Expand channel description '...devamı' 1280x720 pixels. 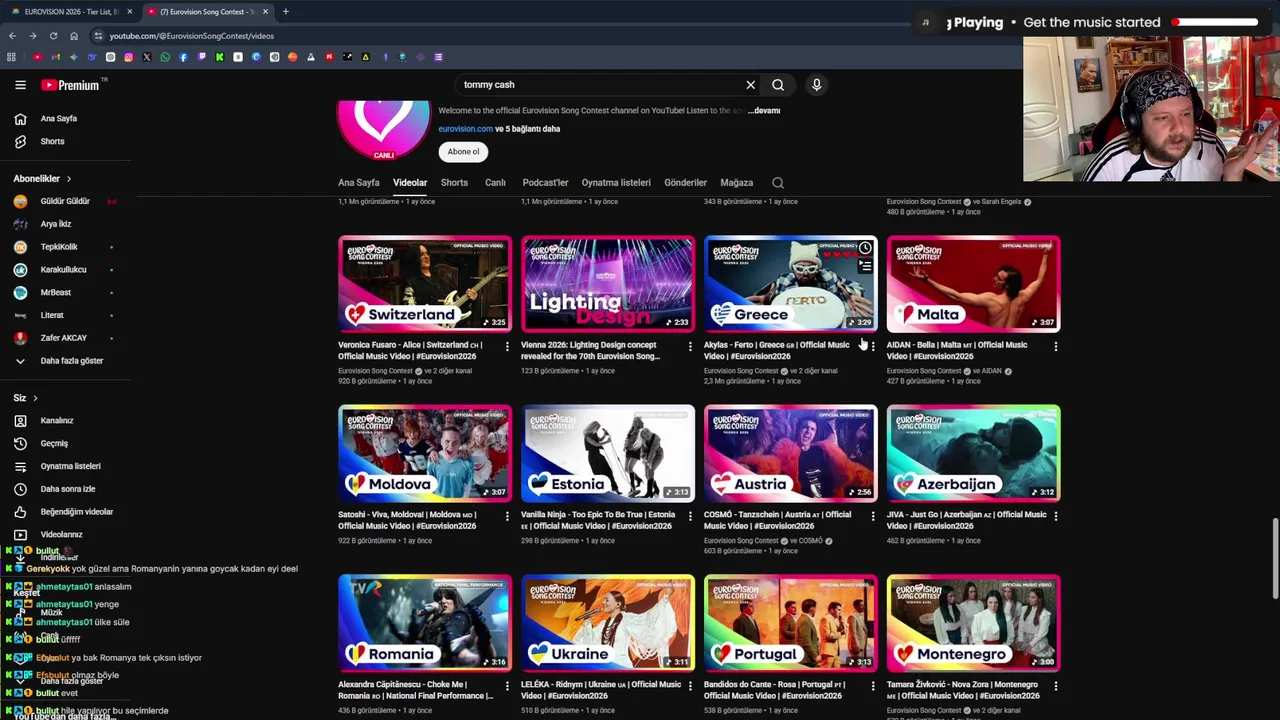[x=764, y=111]
